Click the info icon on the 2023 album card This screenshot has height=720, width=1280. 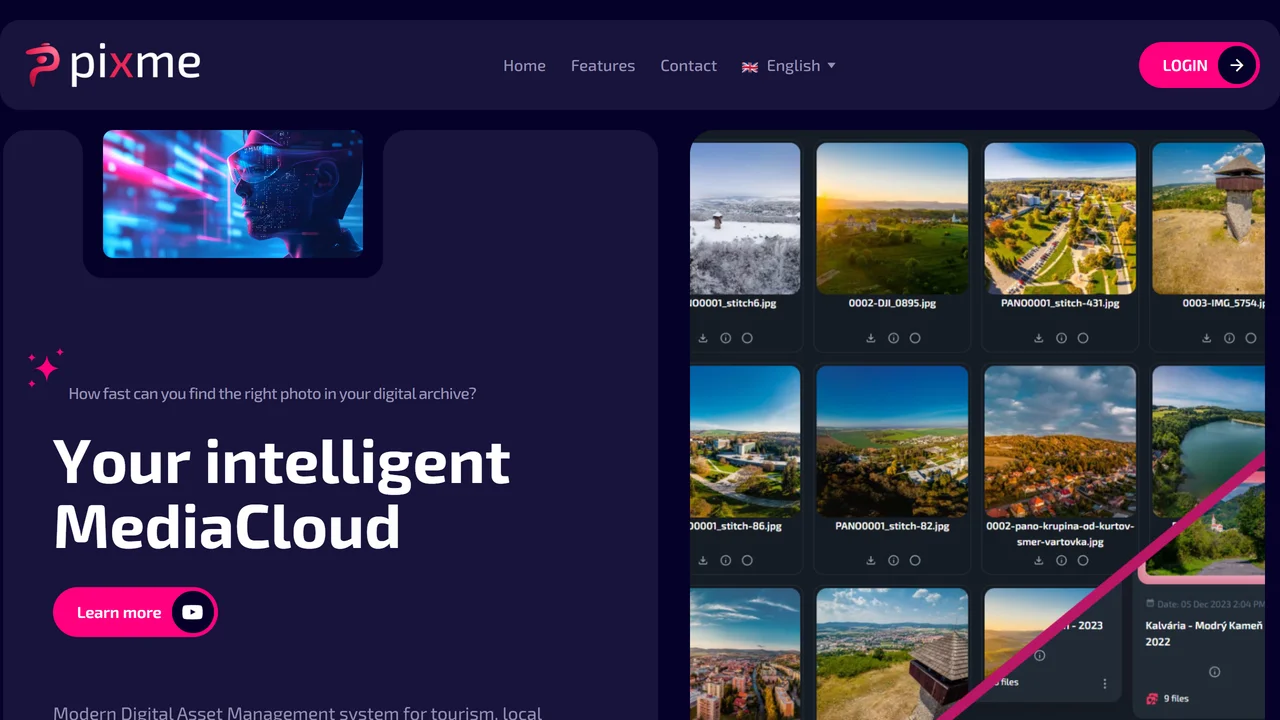click(x=1040, y=656)
